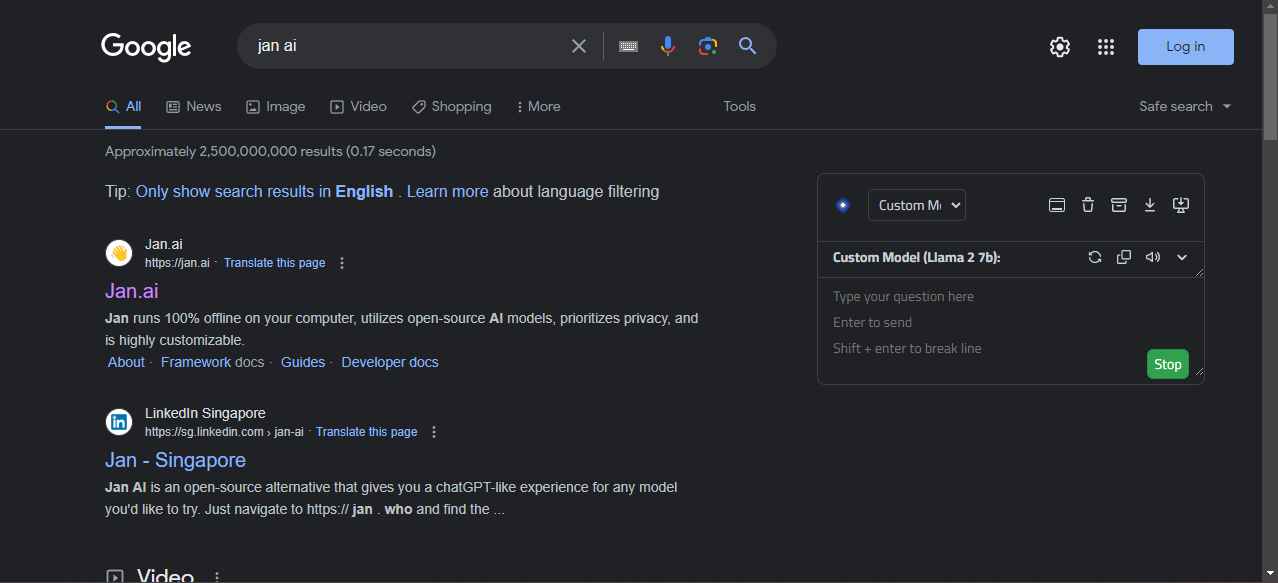Open the Developer docs sitelink
Viewport: 1278px width, 583px height.
[390, 362]
